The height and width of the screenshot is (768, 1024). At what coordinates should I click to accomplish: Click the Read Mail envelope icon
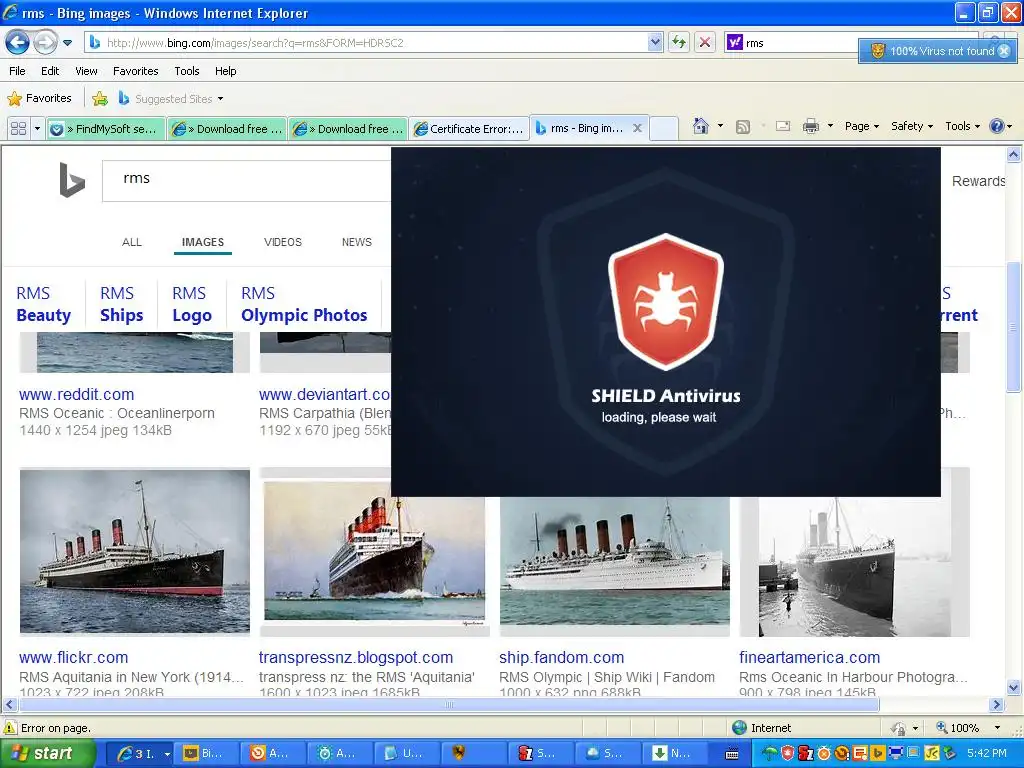point(782,126)
